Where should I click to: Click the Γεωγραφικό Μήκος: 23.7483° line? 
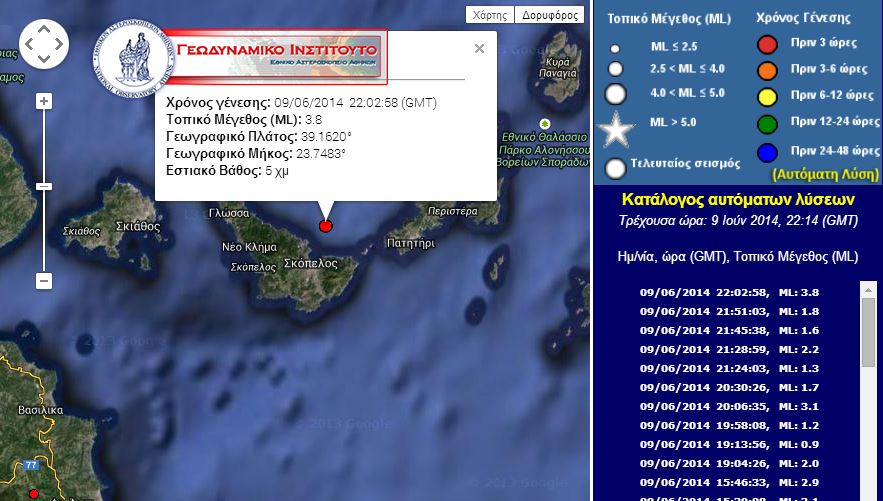[x=256, y=153]
